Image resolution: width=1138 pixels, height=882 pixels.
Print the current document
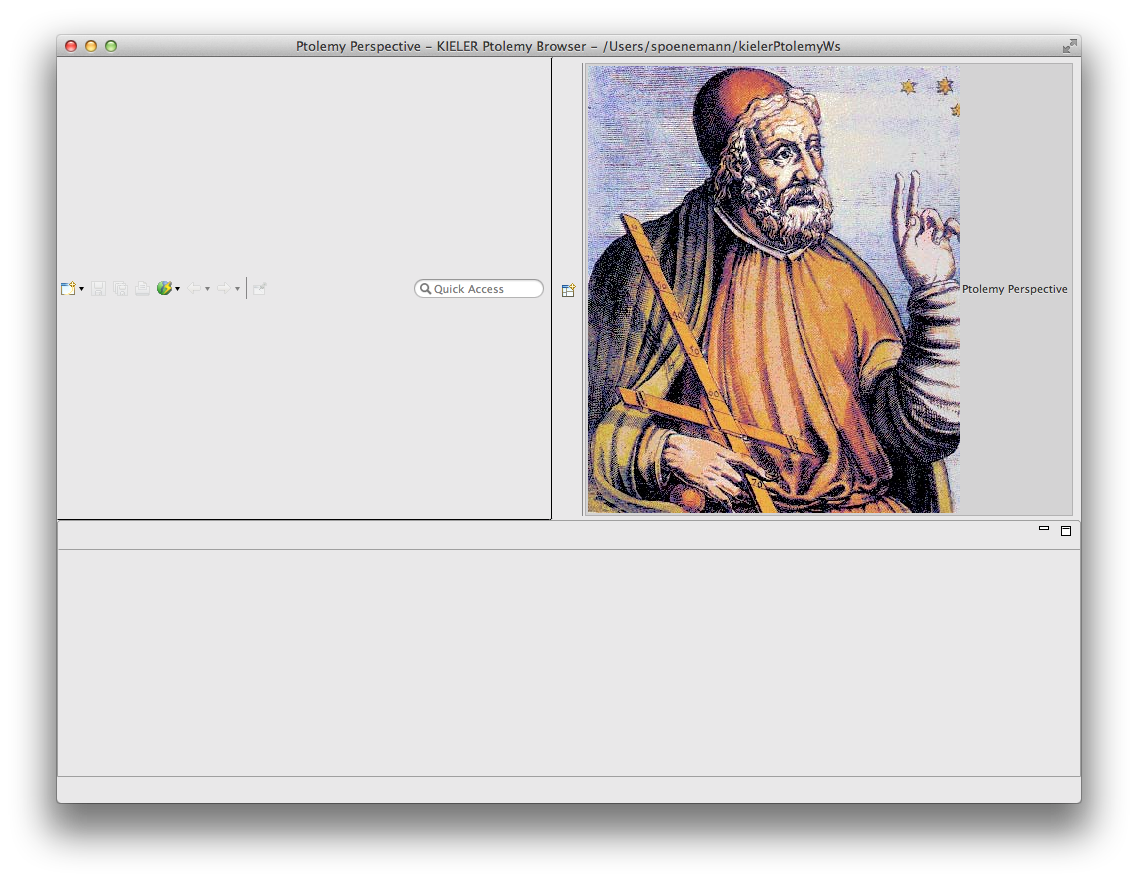click(143, 288)
